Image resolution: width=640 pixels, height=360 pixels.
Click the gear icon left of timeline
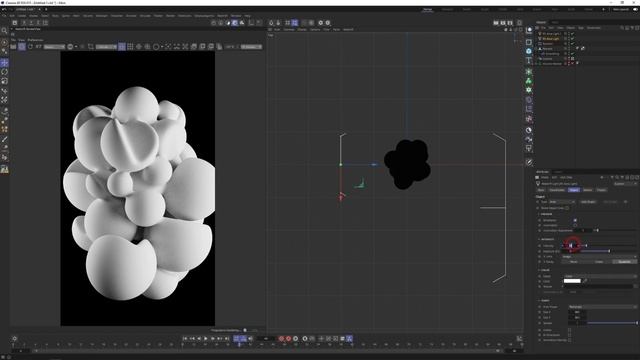(15, 338)
